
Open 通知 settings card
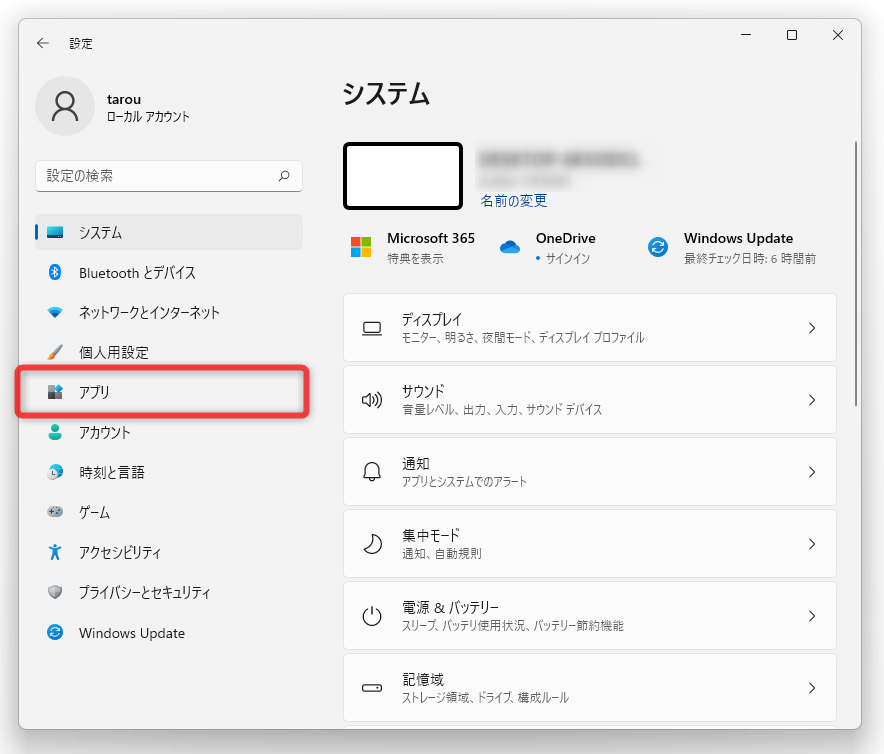pyautogui.click(x=590, y=472)
